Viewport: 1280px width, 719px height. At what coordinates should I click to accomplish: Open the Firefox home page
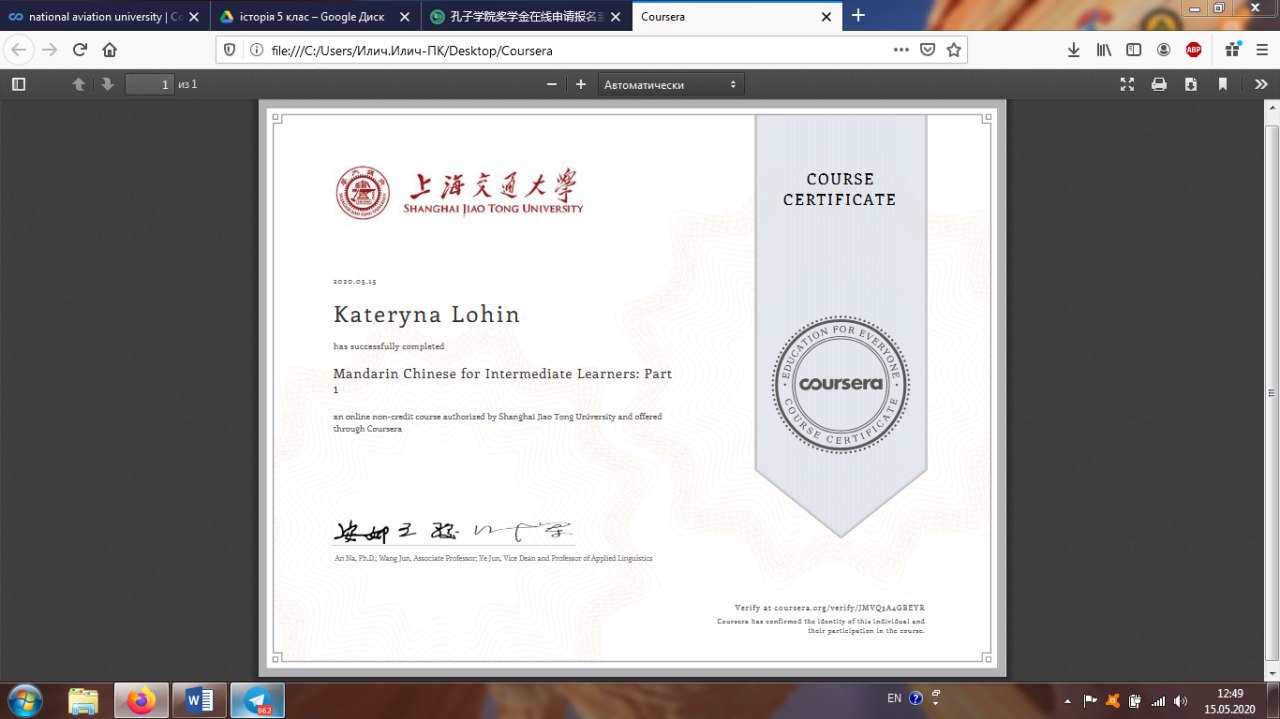click(x=110, y=50)
